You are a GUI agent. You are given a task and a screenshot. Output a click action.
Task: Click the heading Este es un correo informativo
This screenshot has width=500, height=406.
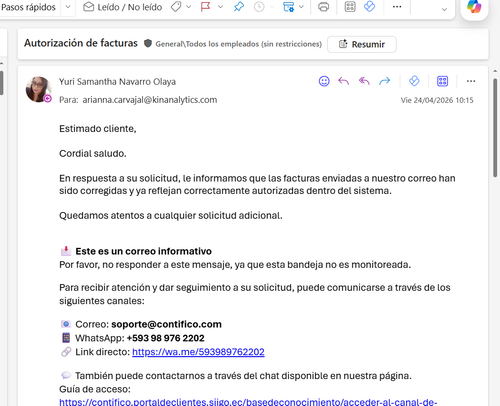143,251
